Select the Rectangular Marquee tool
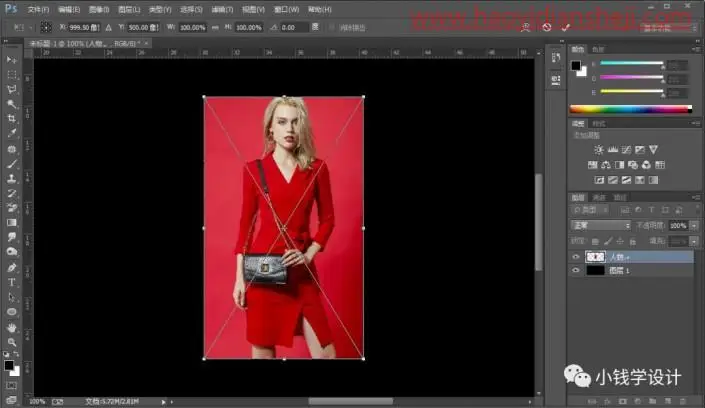The width and height of the screenshot is (705, 408). (x=11, y=74)
